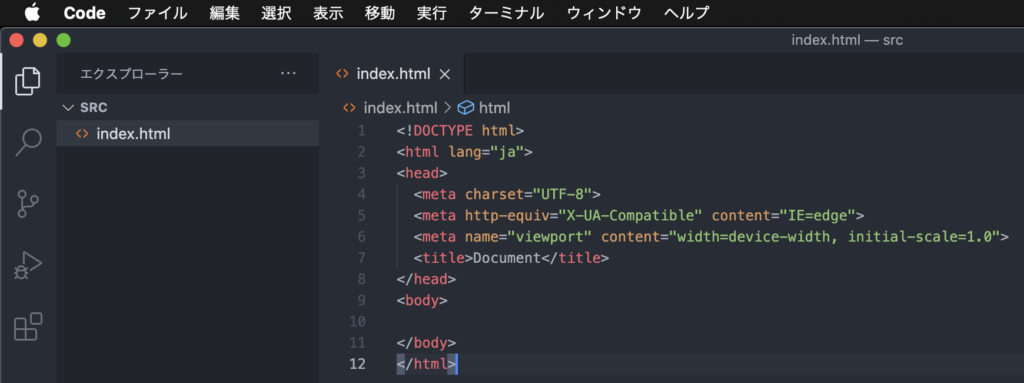Image resolution: width=1024 pixels, height=383 pixels.
Task: Open the Run and Debug view icon
Action: [27, 265]
